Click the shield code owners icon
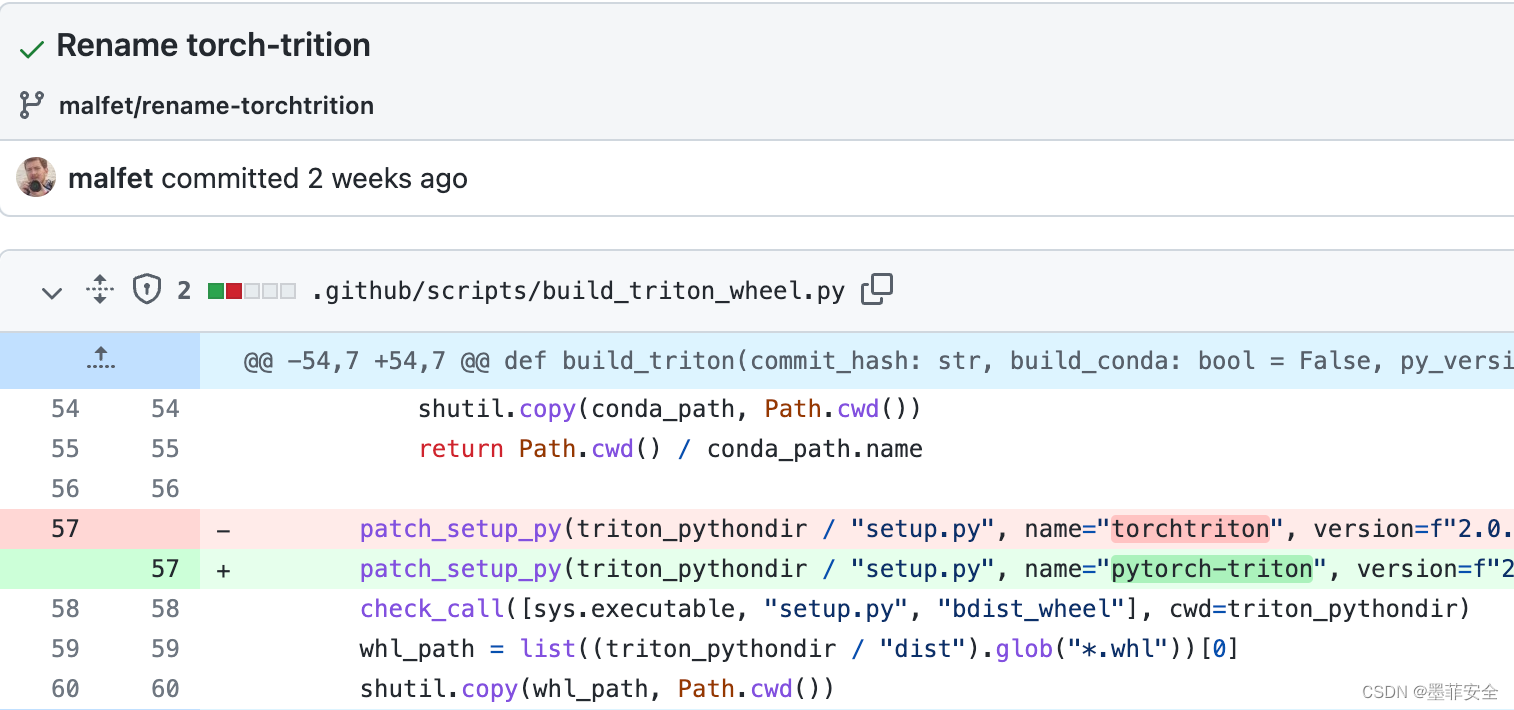1514x710 pixels. [147, 291]
